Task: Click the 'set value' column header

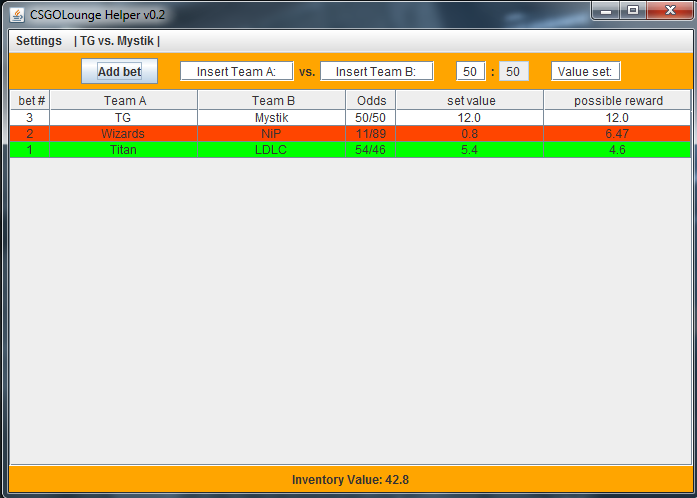Action: (x=469, y=100)
